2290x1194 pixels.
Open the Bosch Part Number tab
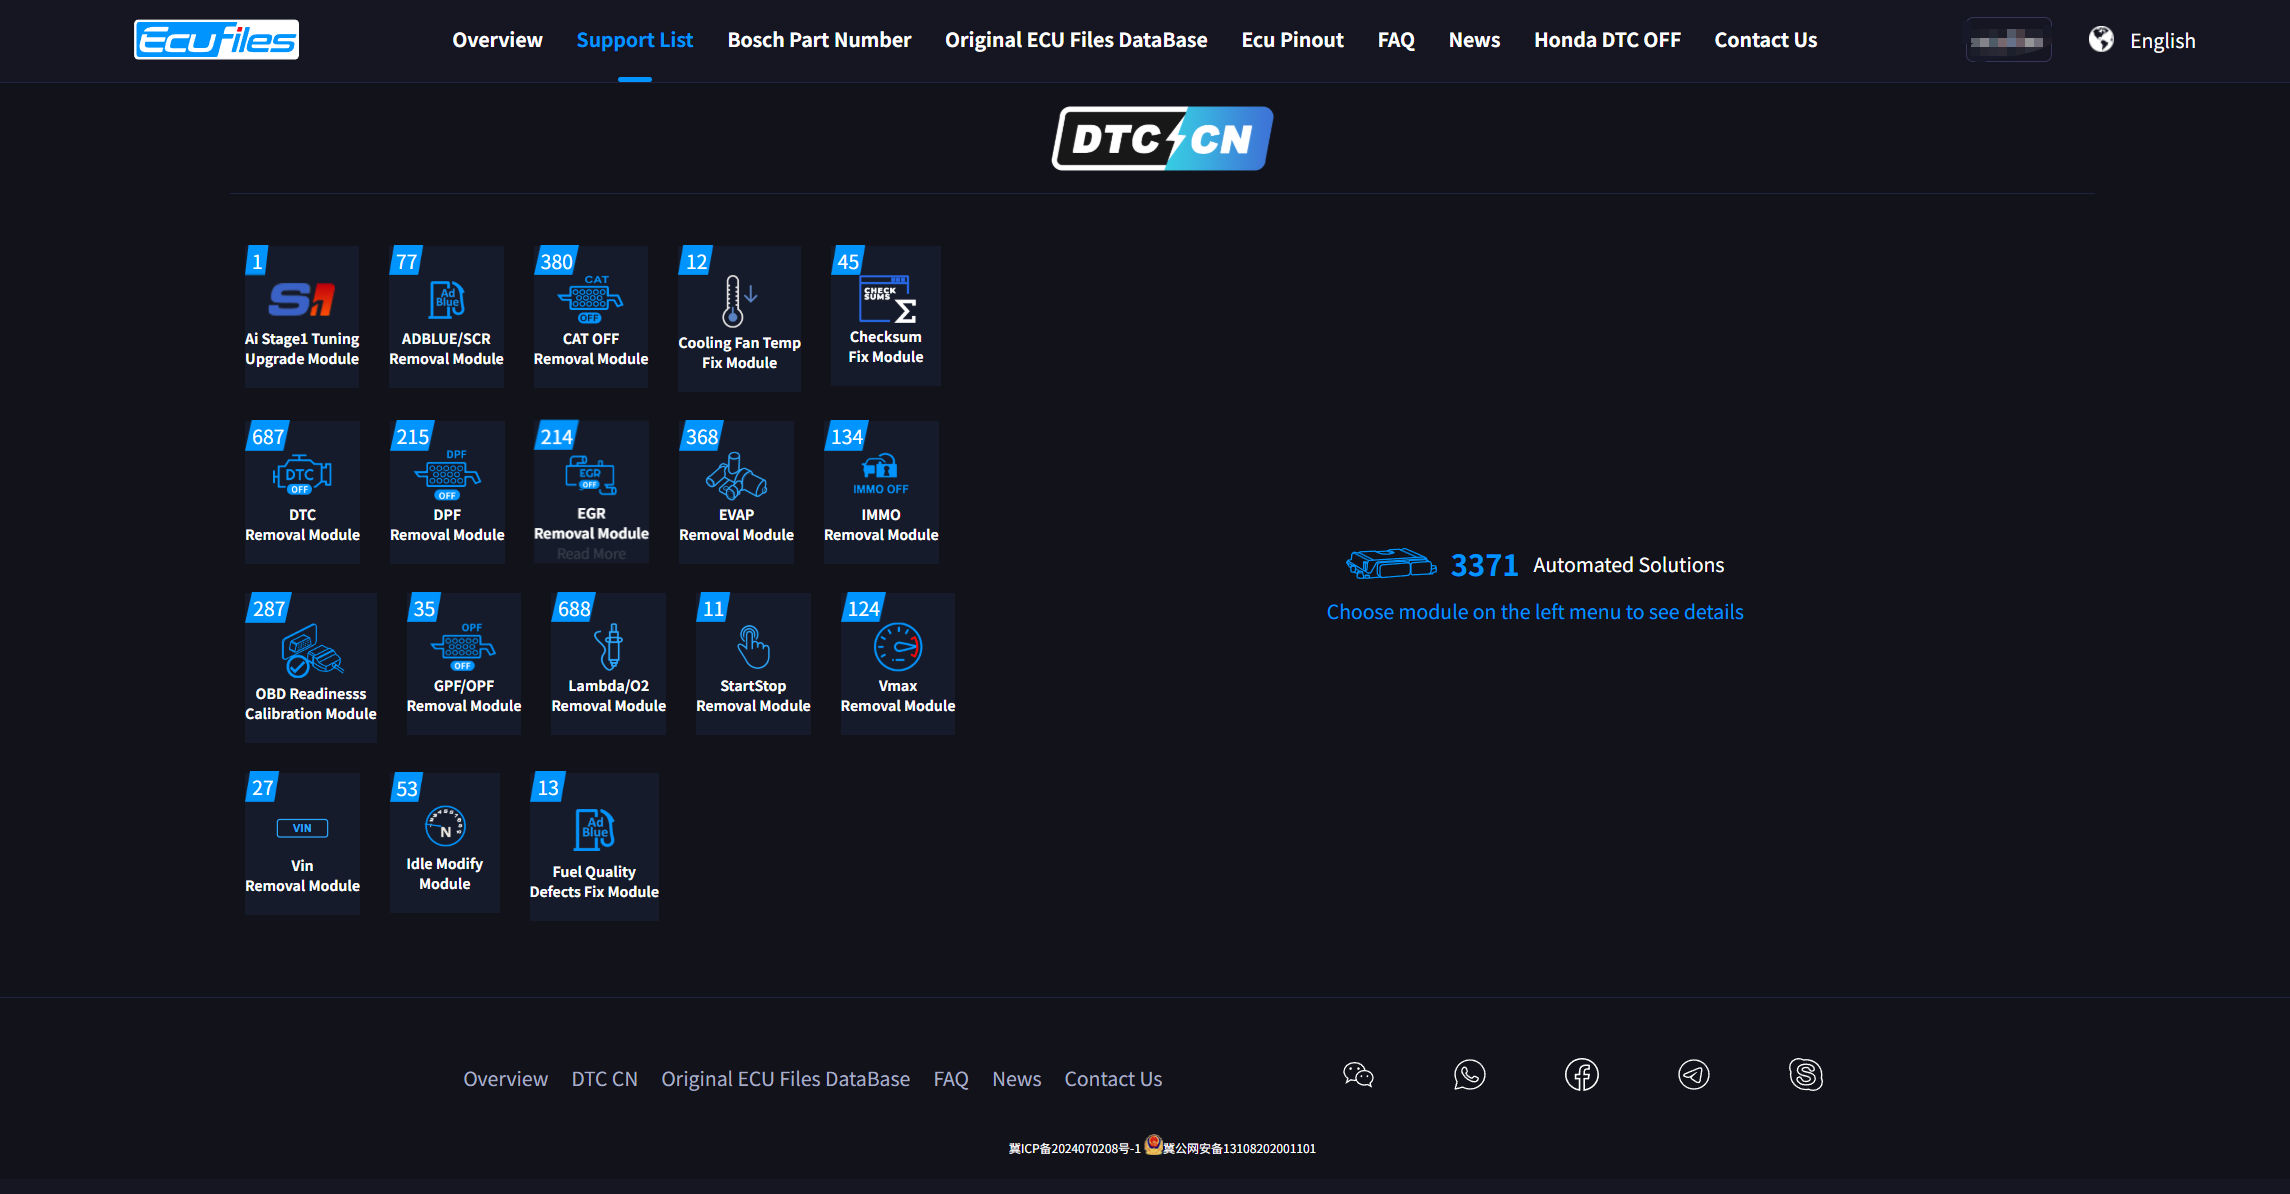click(x=819, y=40)
